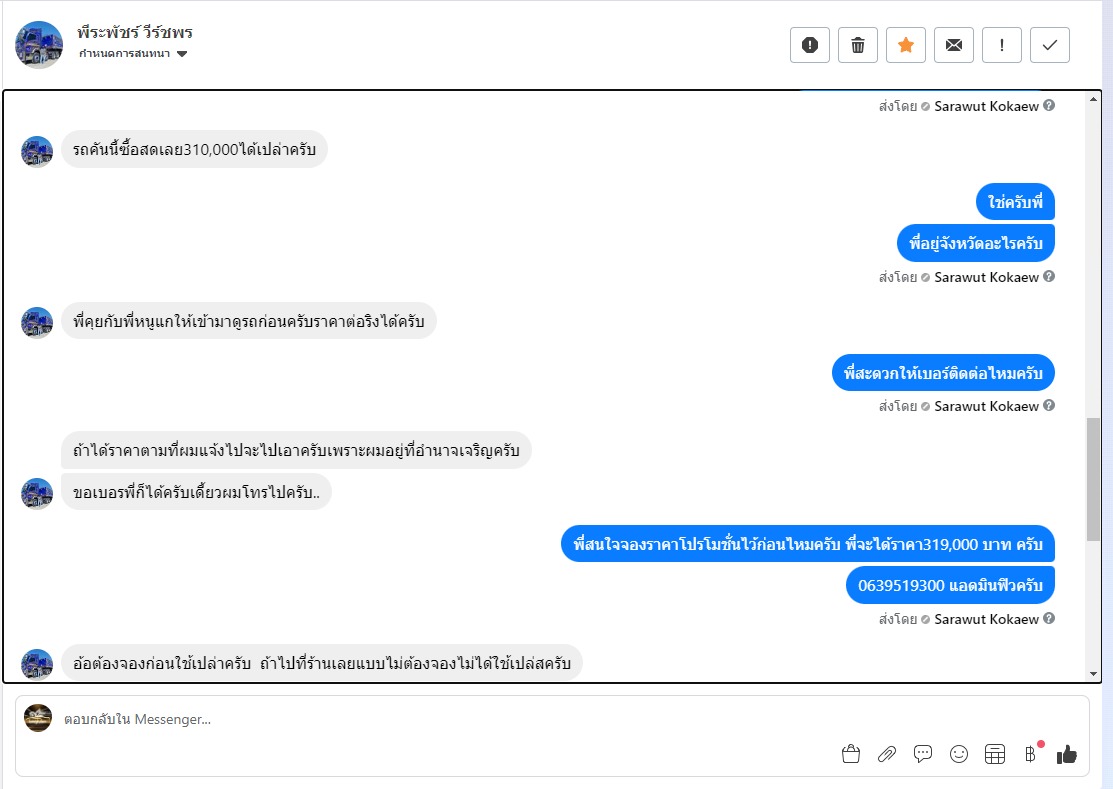Screen dimensions: 1113x789
Task: Click the contact's profile picture in header
Action: pos(39,45)
